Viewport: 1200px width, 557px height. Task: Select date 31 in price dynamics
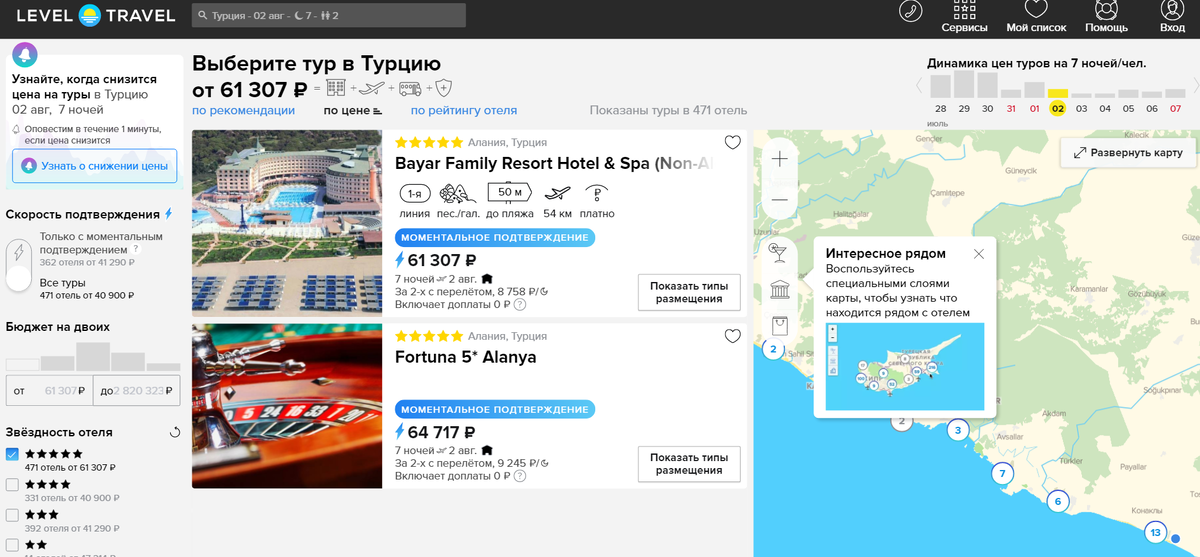pyautogui.click(x=1011, y=108)
